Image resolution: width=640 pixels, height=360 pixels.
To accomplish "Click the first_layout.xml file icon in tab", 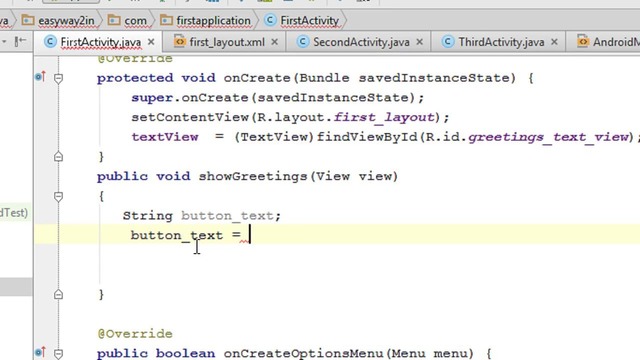I will point(179,42).
